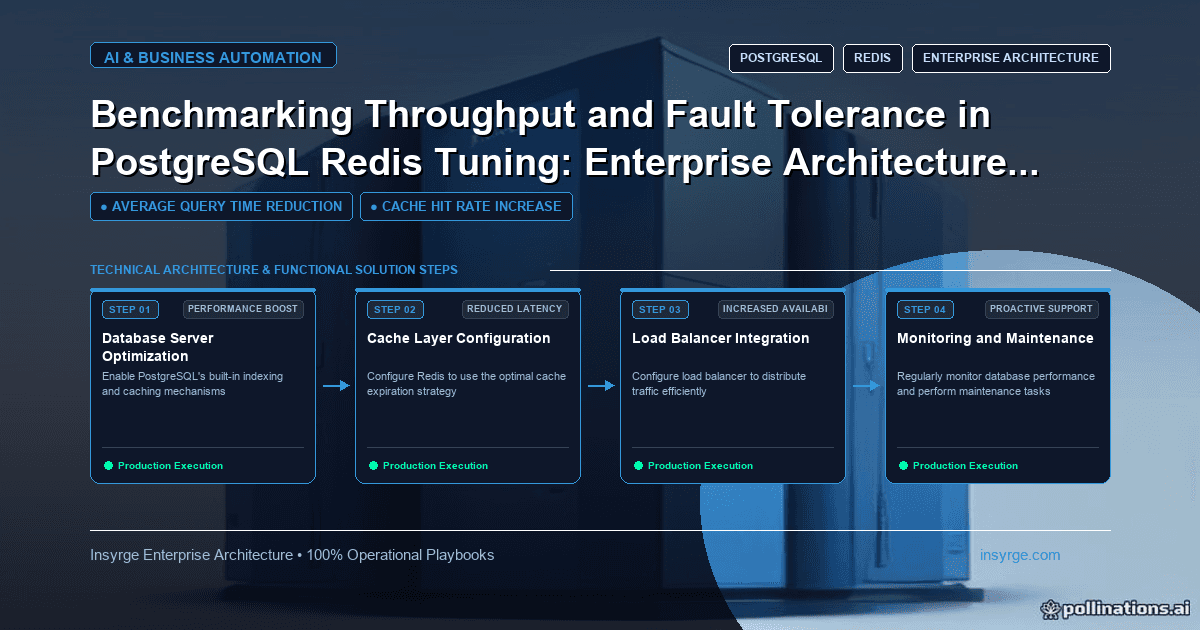This screenshot has height=630, width=1200.
Task: Click the STEP 03 badge
Action: coord(661,310)
